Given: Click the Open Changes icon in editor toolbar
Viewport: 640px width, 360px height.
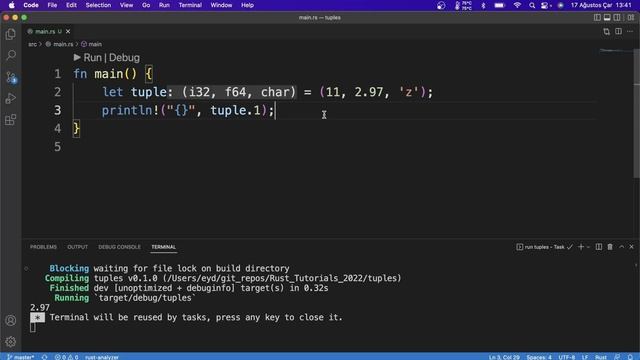Looking at the screenshot, I should [x=607, y=31].
